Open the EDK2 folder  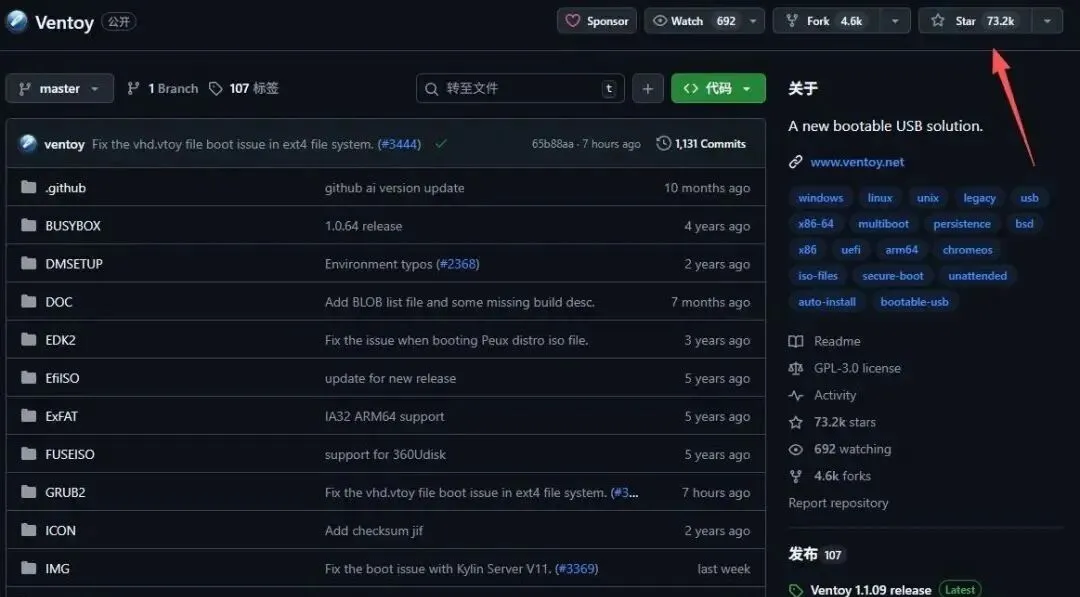click(61, 340)
